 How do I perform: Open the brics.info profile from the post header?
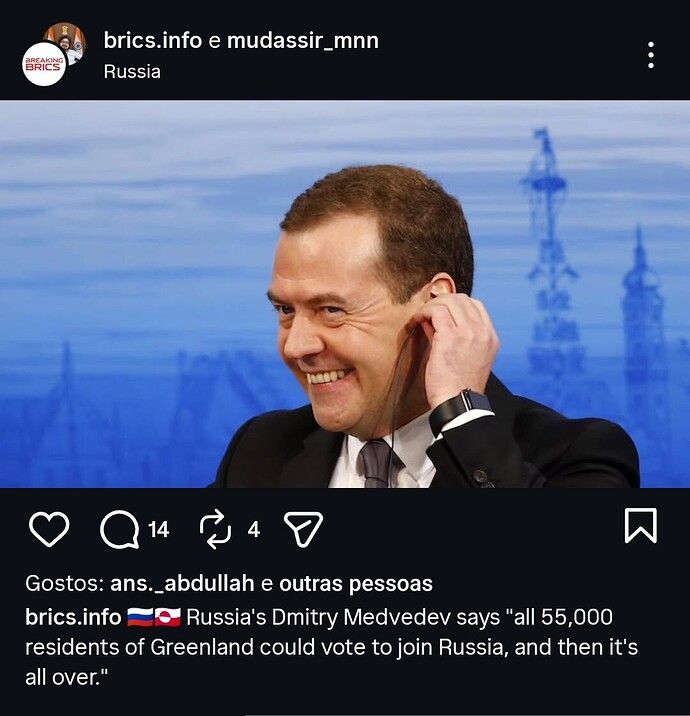[152, 41]
